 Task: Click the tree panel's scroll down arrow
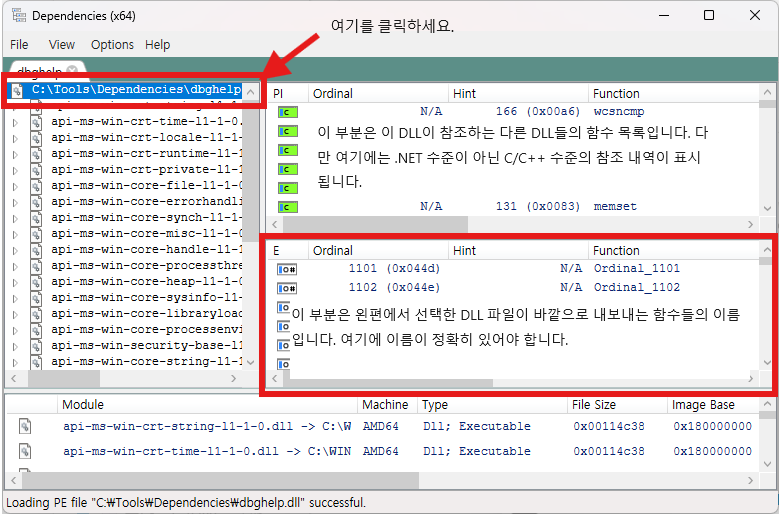pyautogui.click(x=251, y=363)
